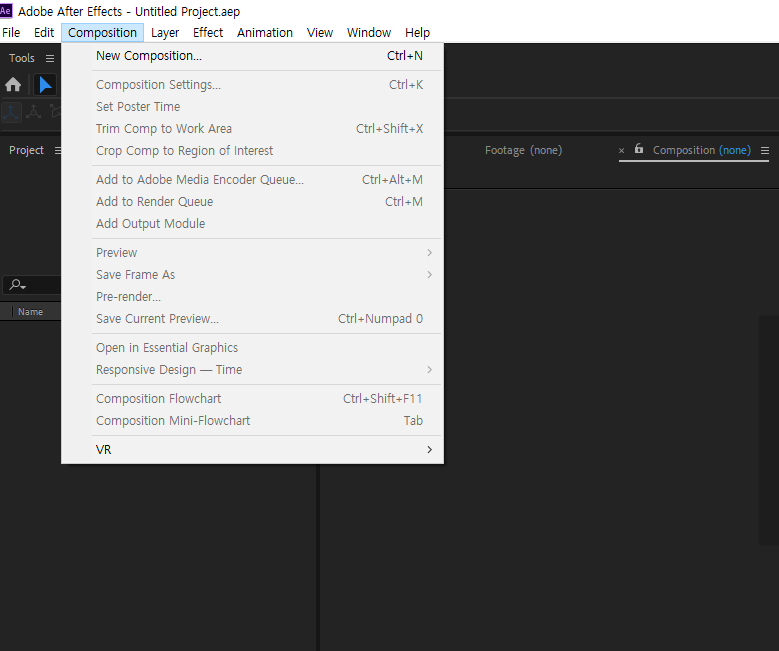779x651 pixels.
Task: Select Add Output Module
Action: (x=252, y=224)
